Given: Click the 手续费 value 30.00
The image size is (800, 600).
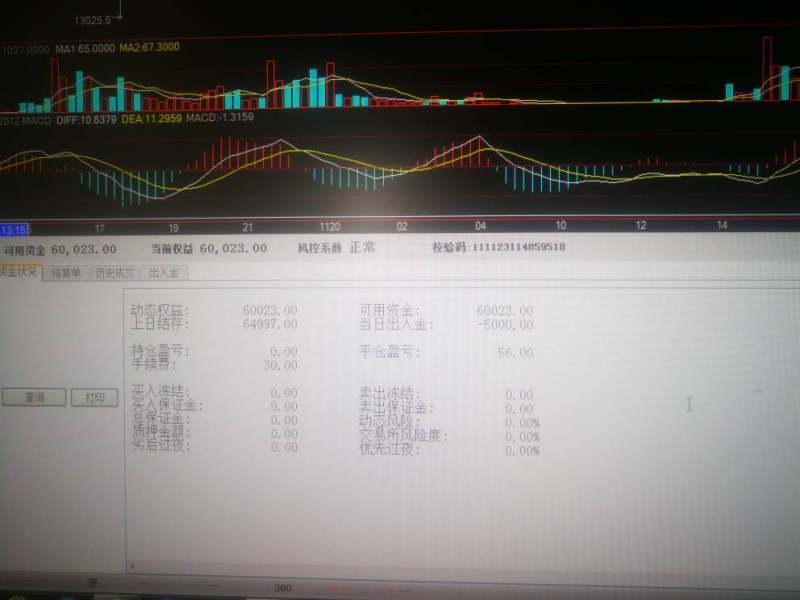Looking at the screenshot, I should [281, 365].
